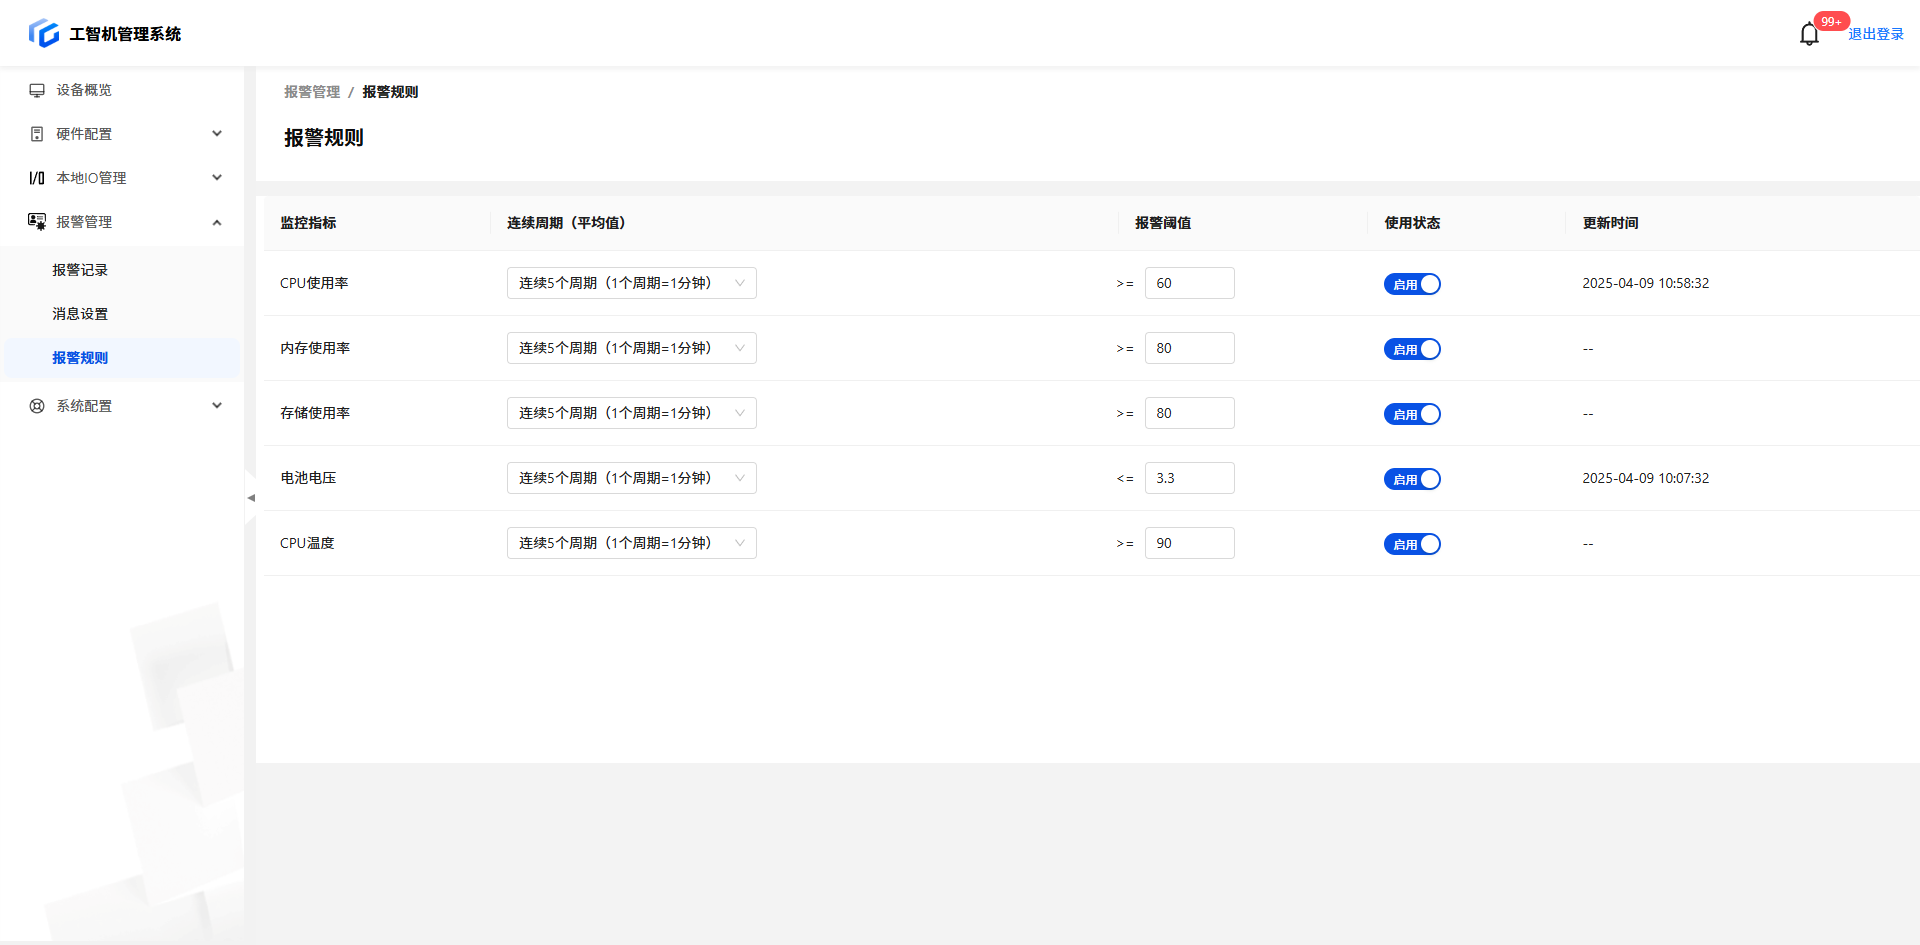Click the 退出登录 link
Viewport: 1920px width, 945px height.
click(x=1875, y=34)
